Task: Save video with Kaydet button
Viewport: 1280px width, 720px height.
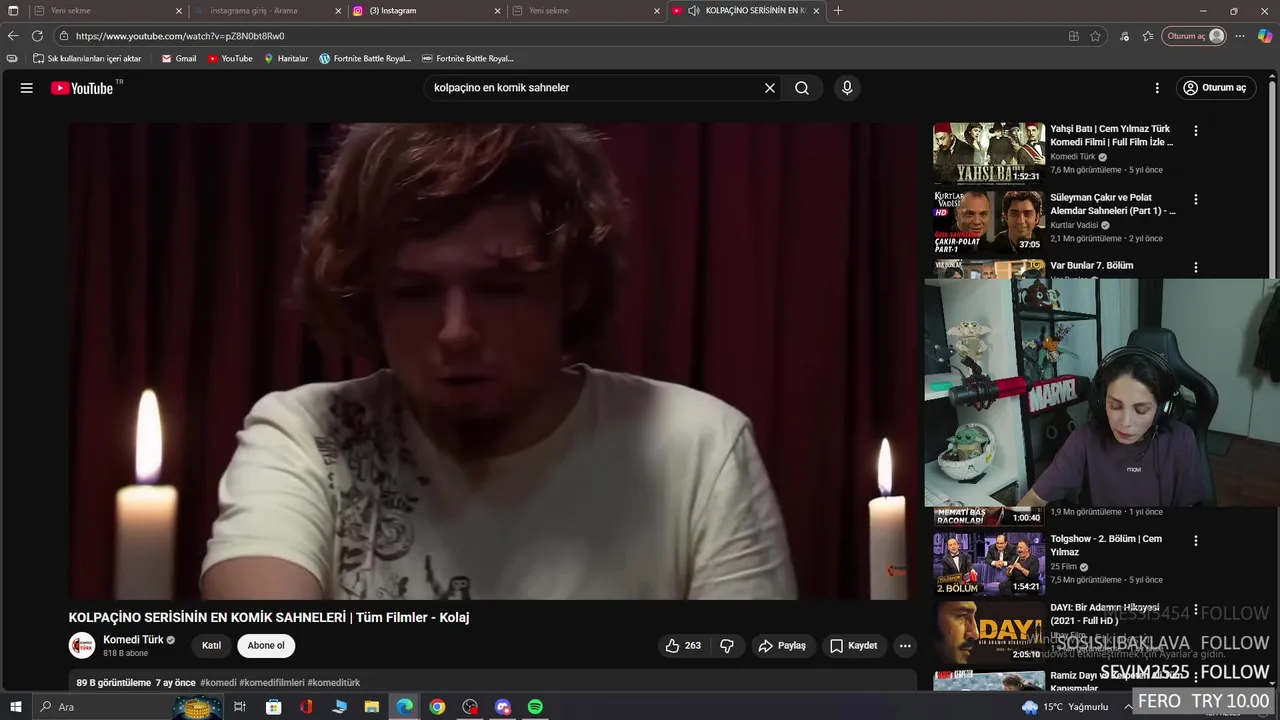Action: pyautogui.click(x=854, y=646)
